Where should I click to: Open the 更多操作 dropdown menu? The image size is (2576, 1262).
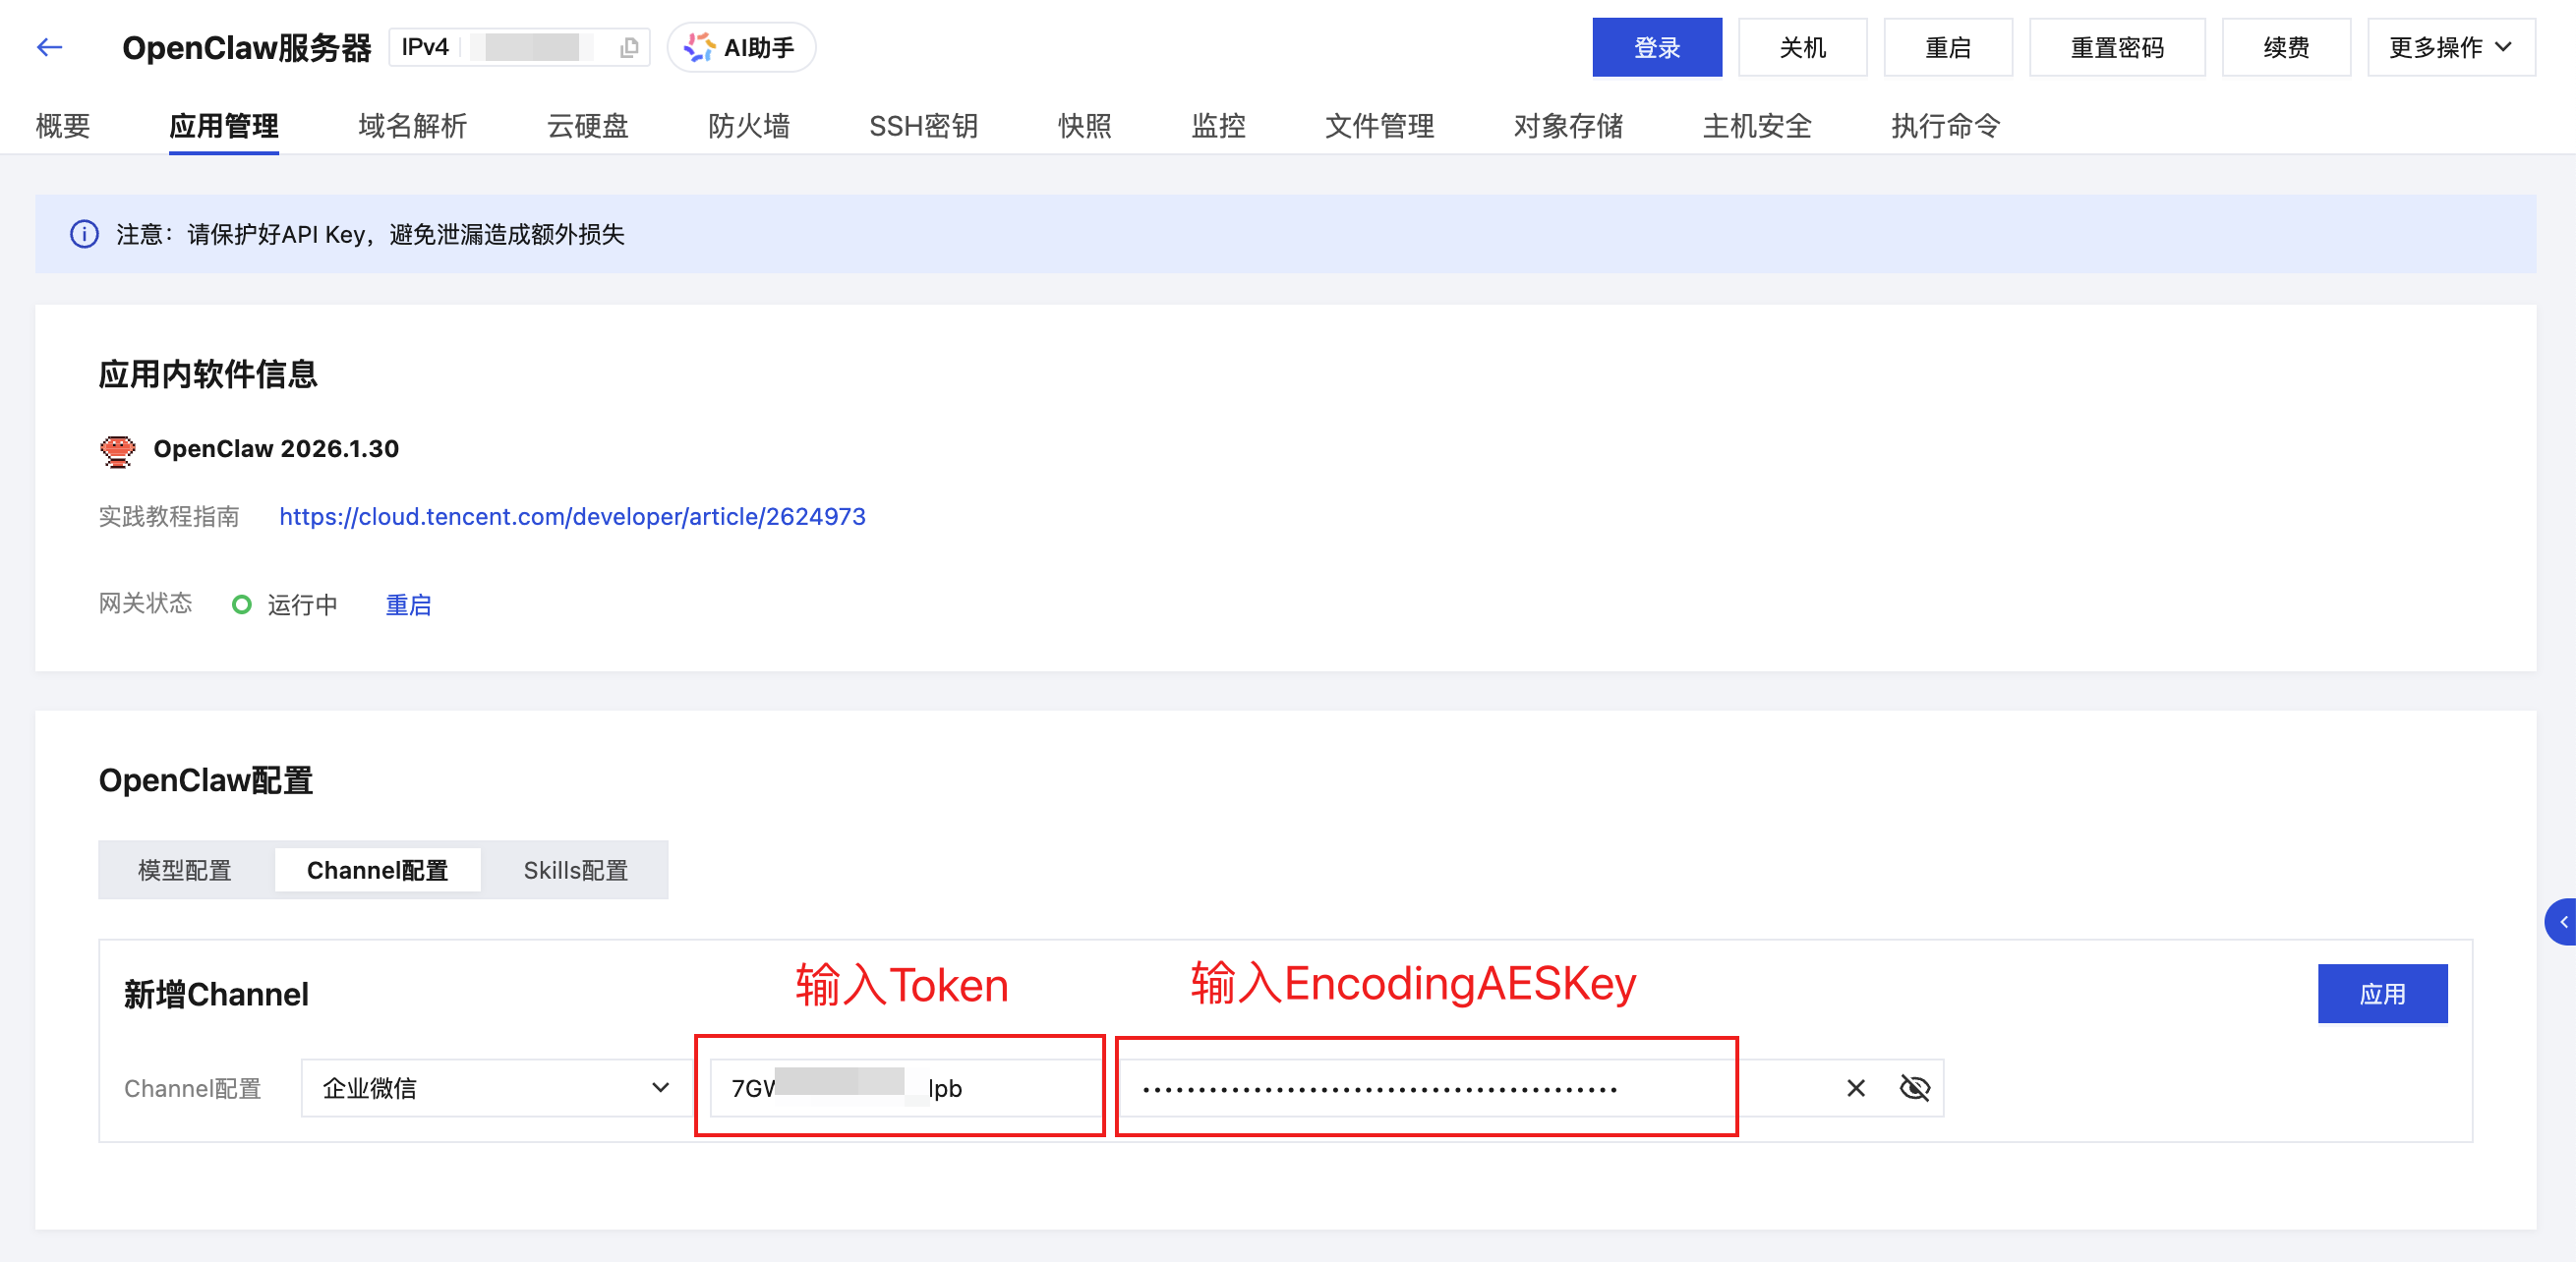pos(2450,47)
